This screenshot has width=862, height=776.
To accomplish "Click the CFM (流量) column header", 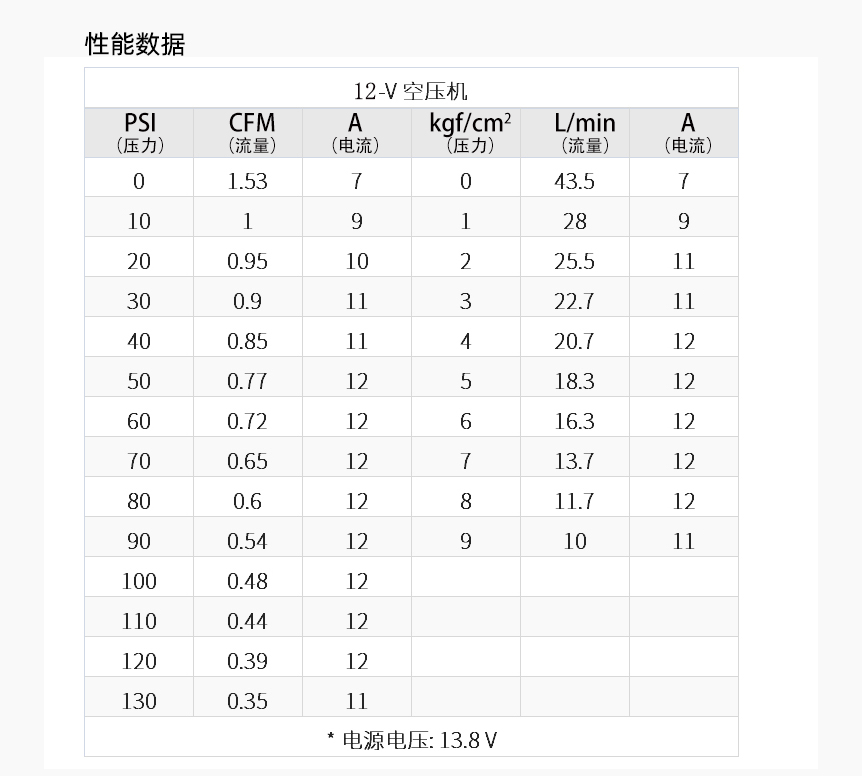I will point(248,133).
